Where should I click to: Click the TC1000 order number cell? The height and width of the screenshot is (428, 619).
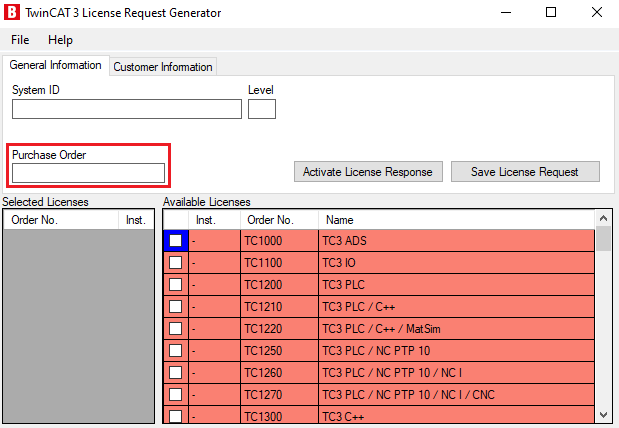click(279, 240)
